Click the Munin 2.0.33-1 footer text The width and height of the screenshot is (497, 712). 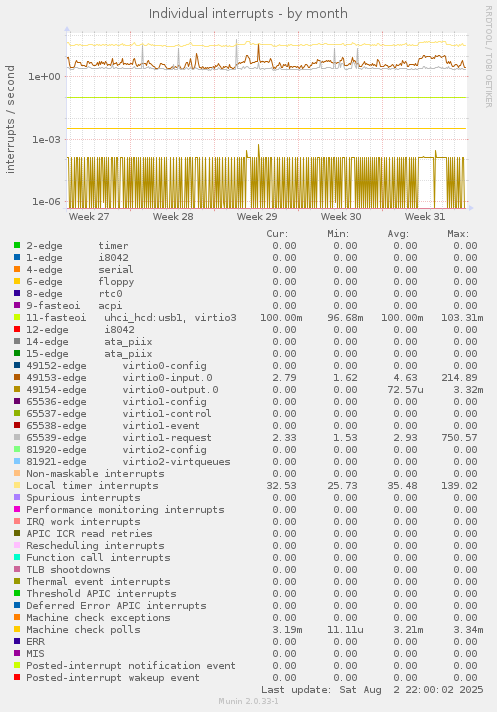[248, 701]
